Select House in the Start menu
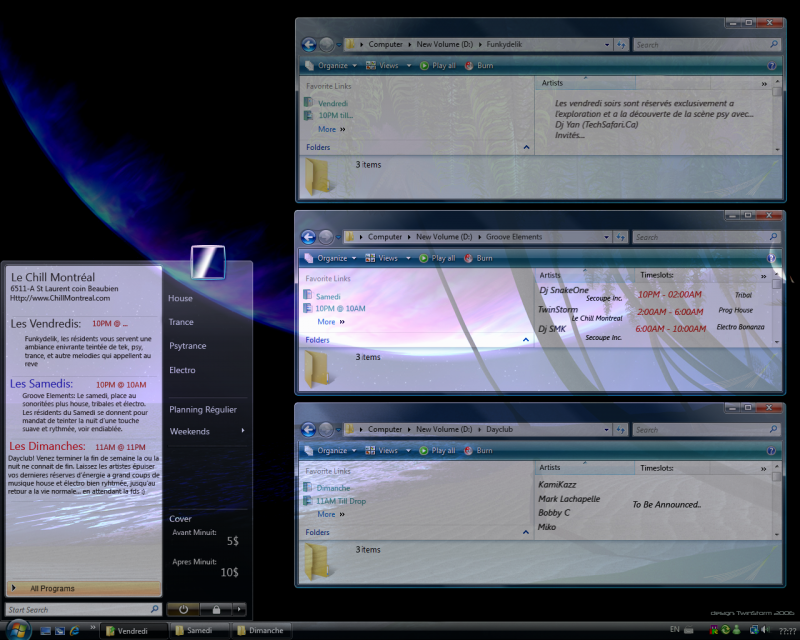800x640 pixels. click(x=181, y=298)
